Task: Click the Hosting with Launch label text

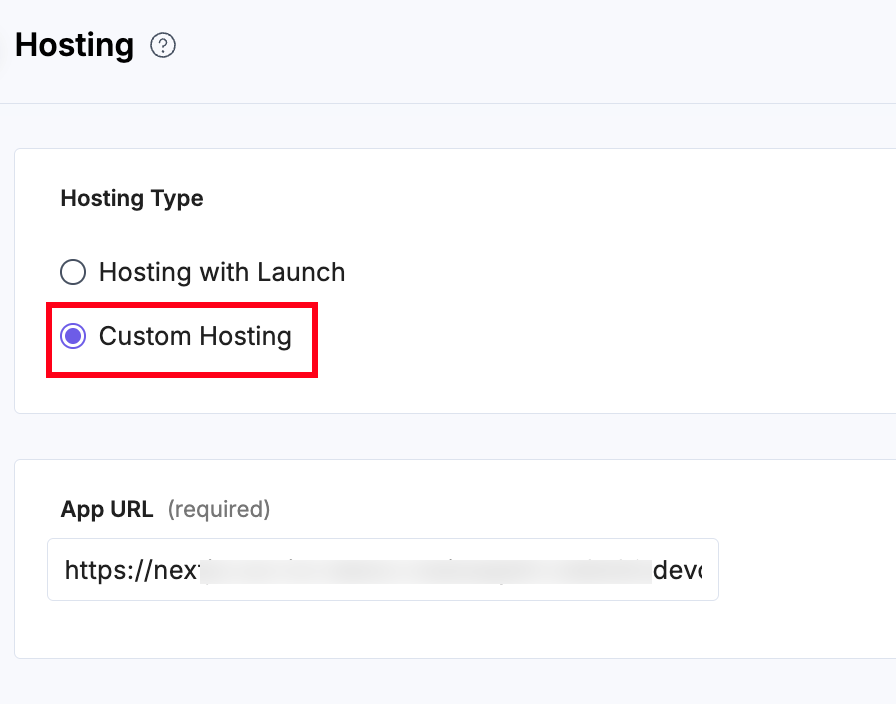Action: pyautogui.click(x=222, y=271)
